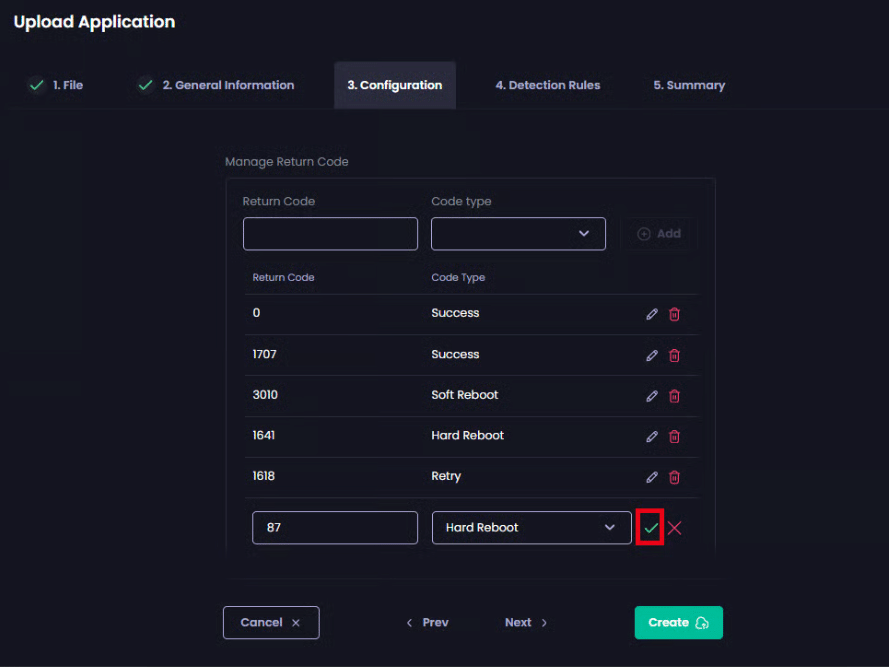Viewport: 889px width, 667px height.
Task: Click the empty Return Code input field
Action: (x=330, y=234)
